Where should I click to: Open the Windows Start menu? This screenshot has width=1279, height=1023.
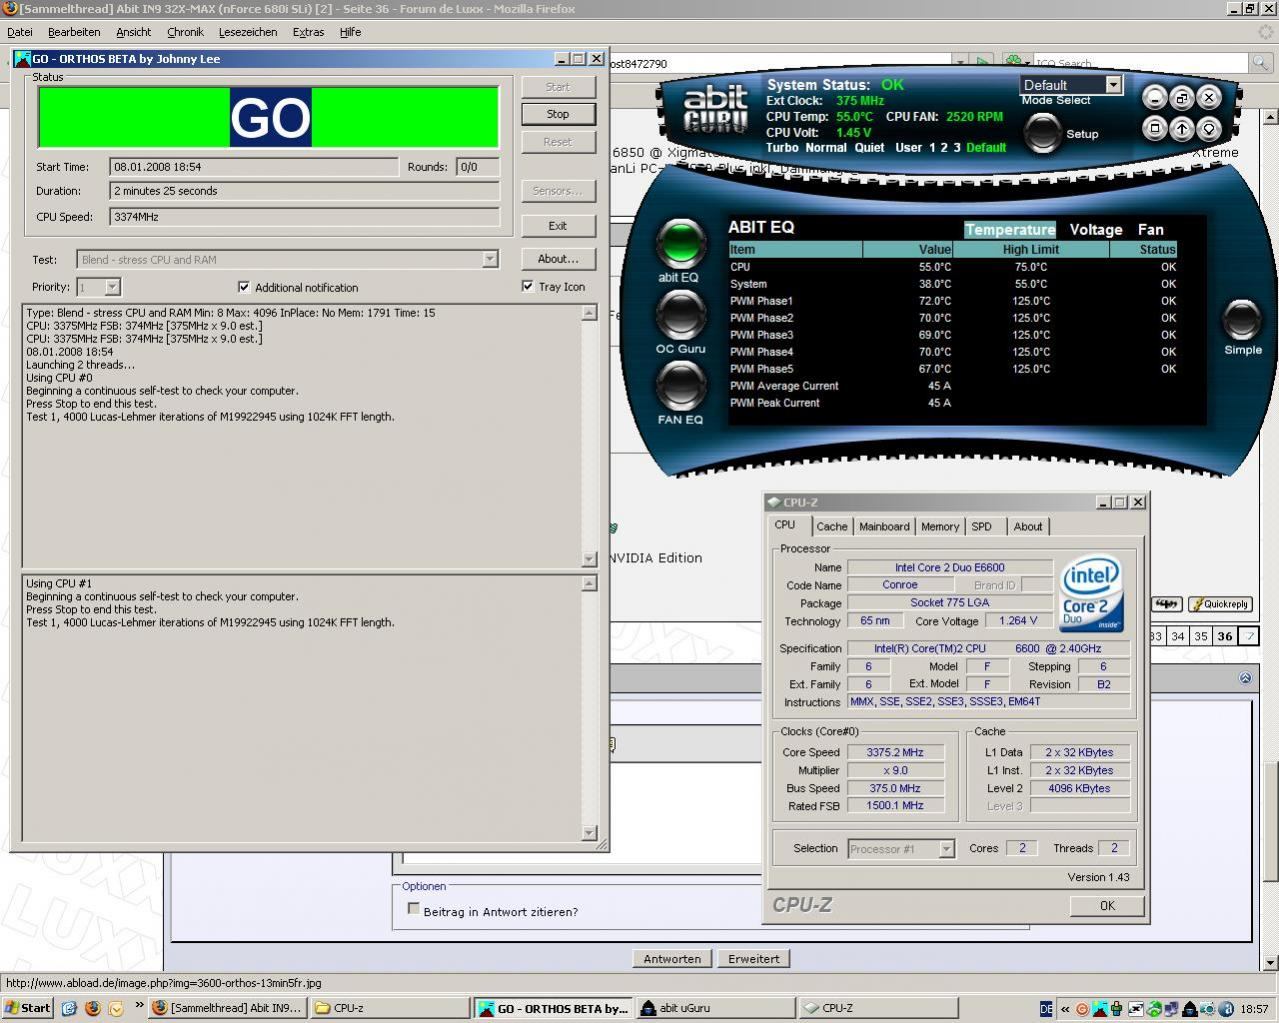[28, 1008]
